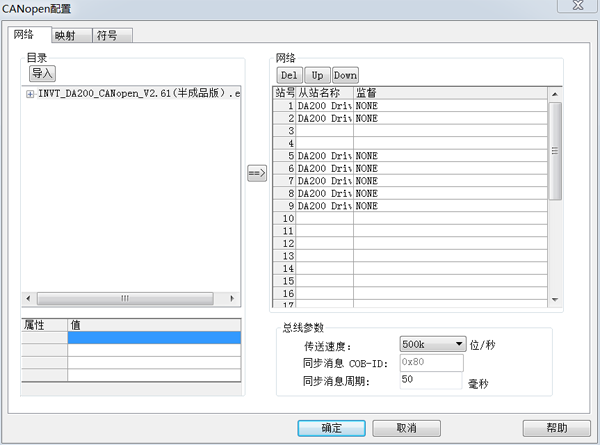Click the directory horizontal scrollbar
Screen dimensions: 600x445
125,298
